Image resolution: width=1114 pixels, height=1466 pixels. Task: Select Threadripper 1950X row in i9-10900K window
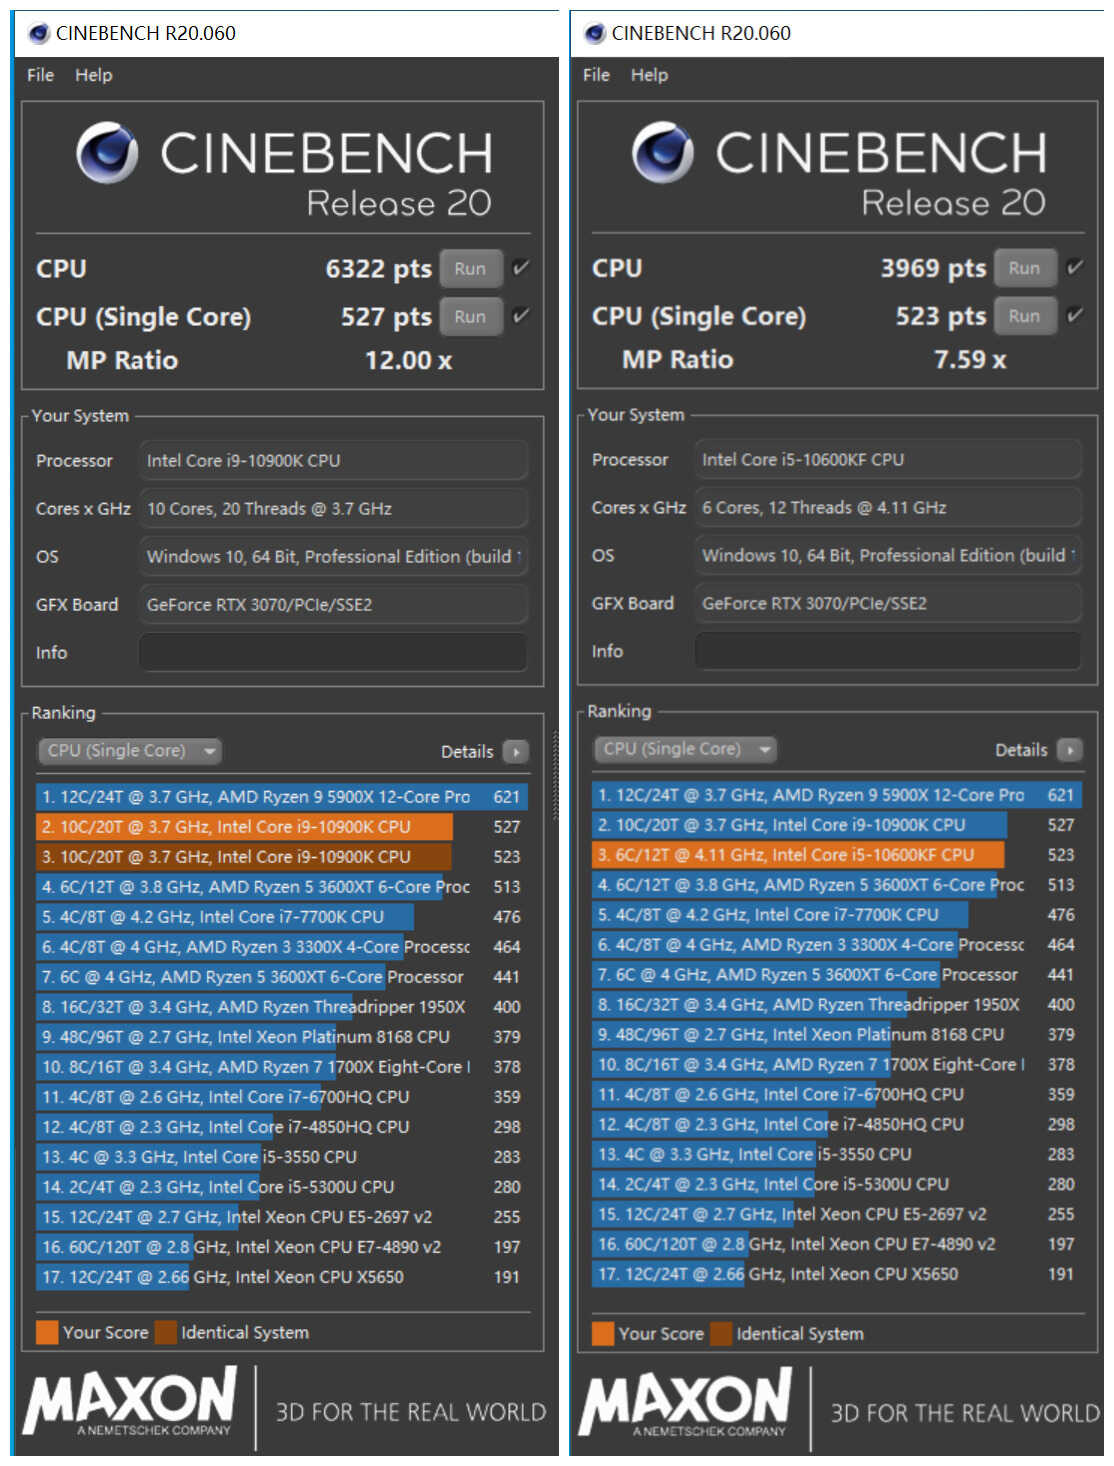point(282,1007)
